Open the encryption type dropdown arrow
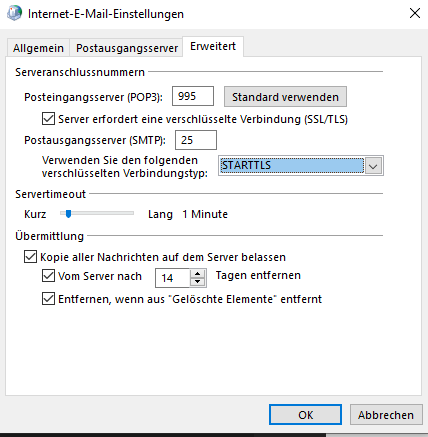The height and width of the screenshot is (437, 428). pyautogui.click(x=373, y=166)
